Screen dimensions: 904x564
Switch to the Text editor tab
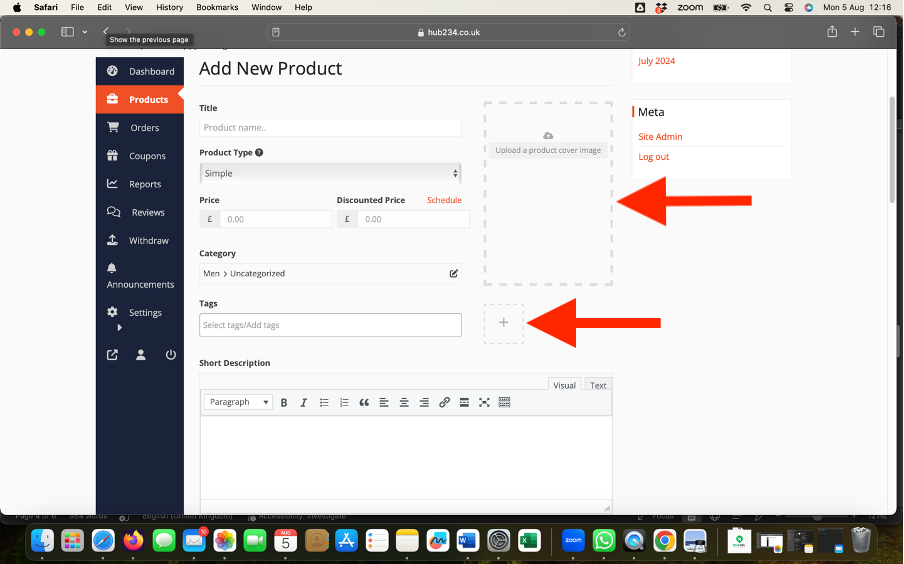click(598, 385)
